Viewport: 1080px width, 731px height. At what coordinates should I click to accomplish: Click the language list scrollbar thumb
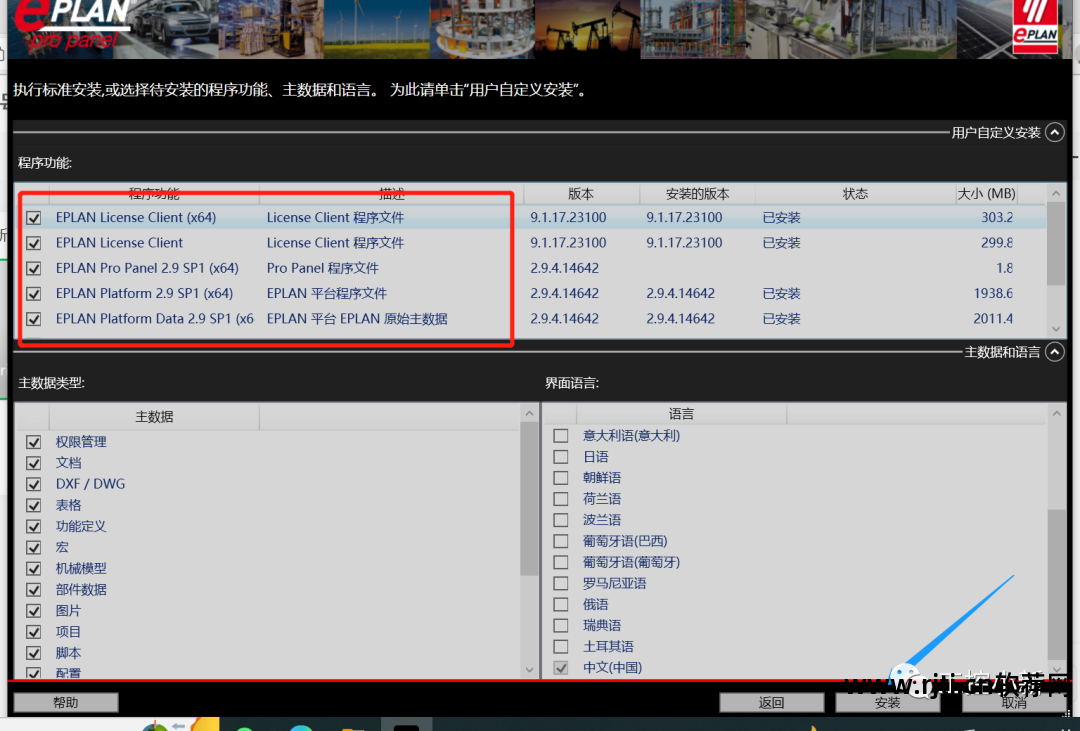[1057, 584]
